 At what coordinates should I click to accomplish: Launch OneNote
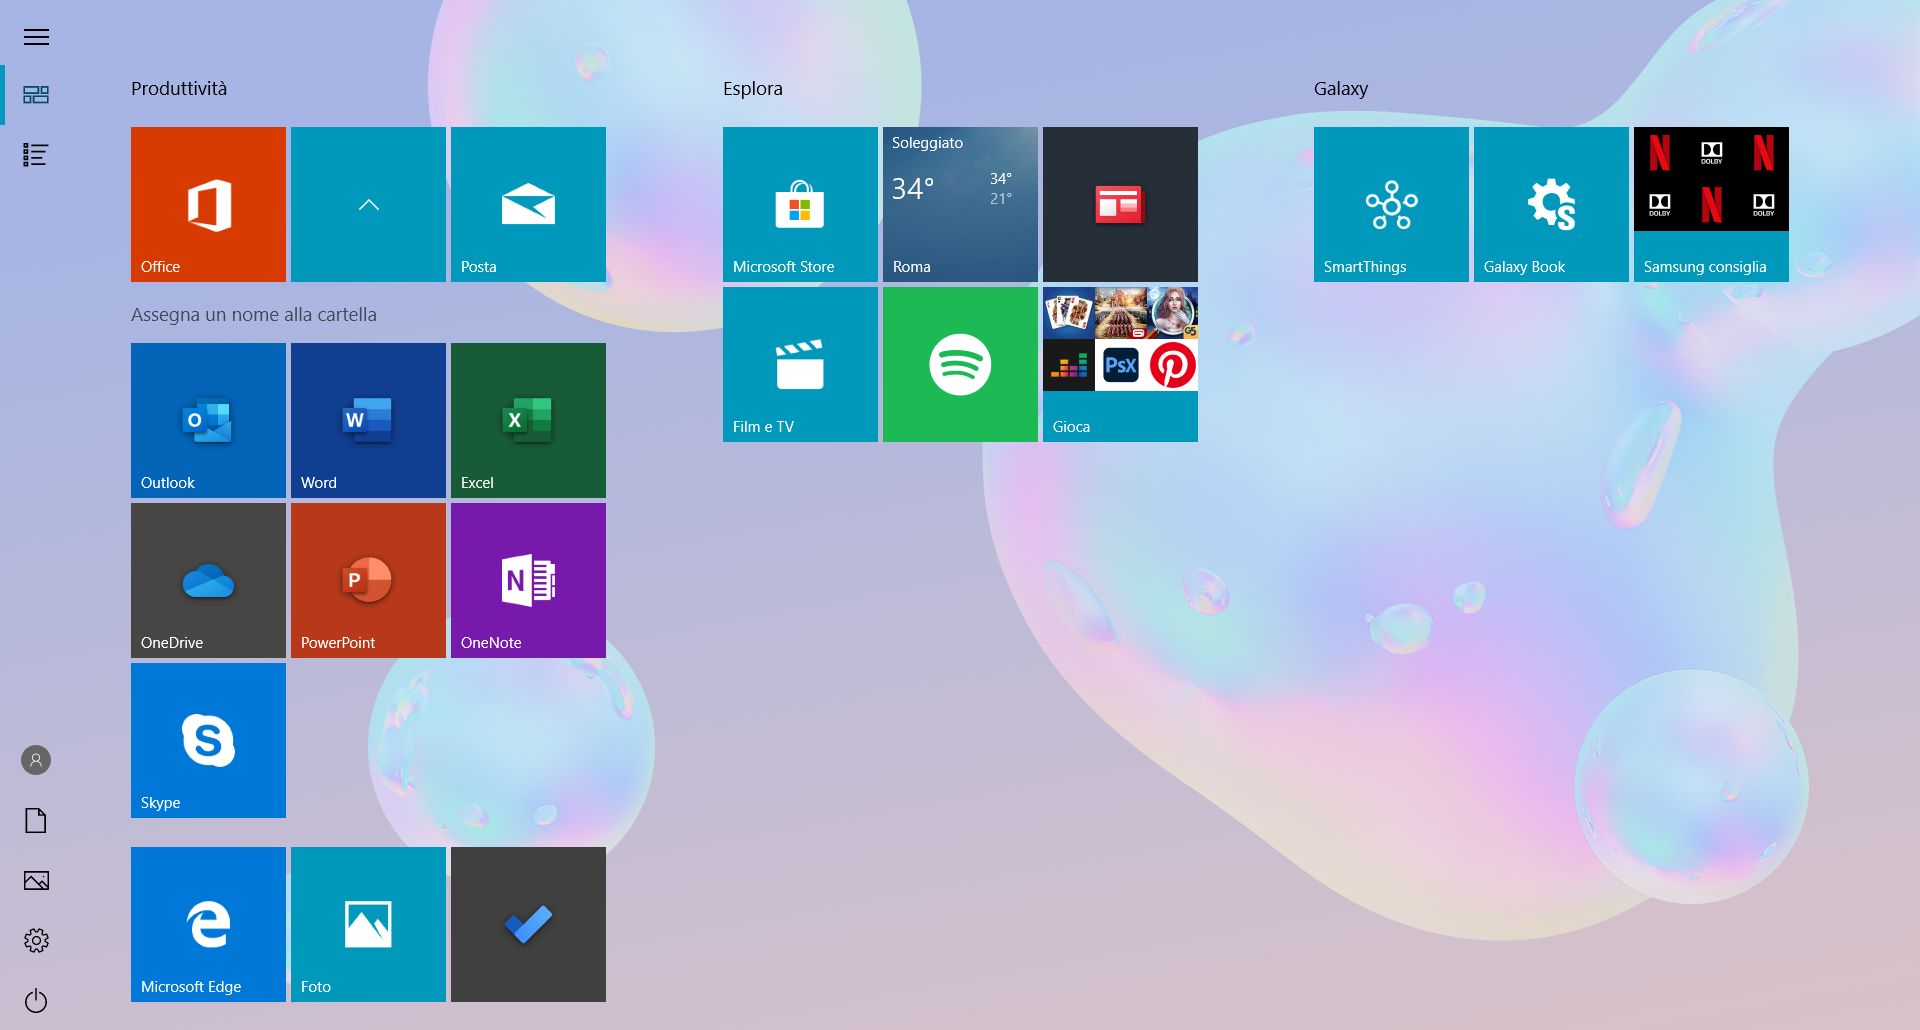528,580
